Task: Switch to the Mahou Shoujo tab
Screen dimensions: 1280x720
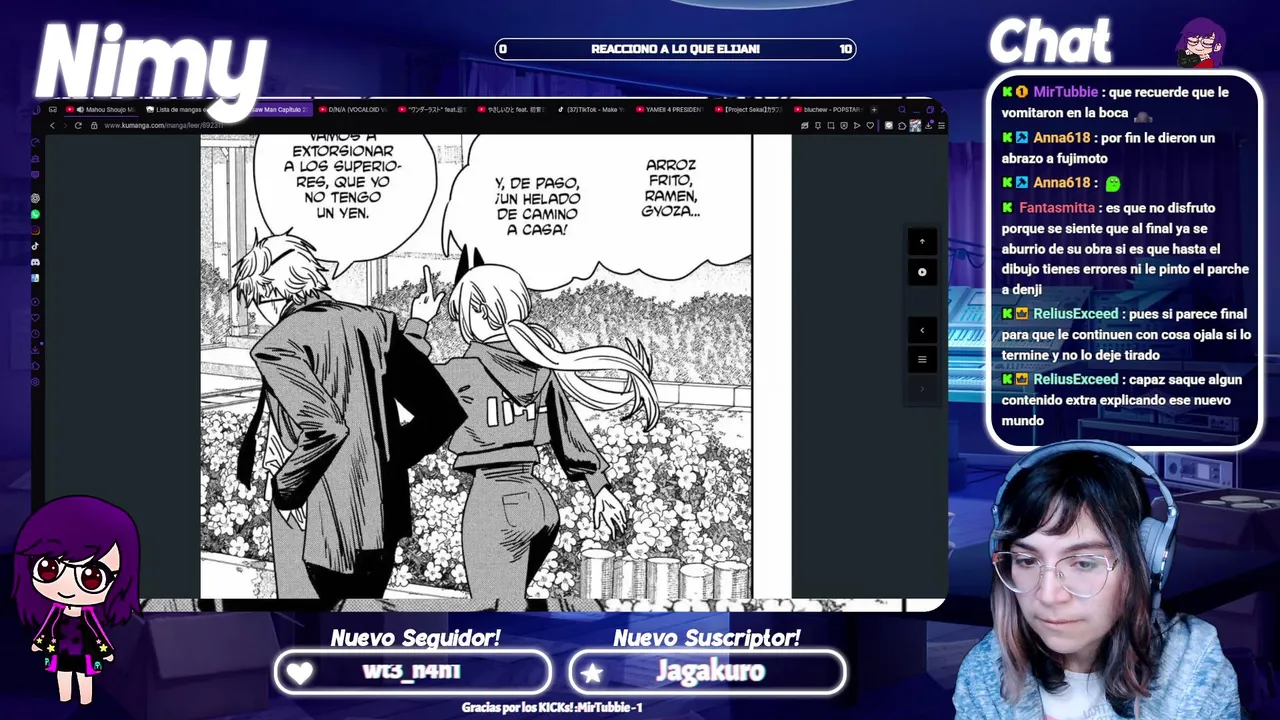Action: pos(101,109)
